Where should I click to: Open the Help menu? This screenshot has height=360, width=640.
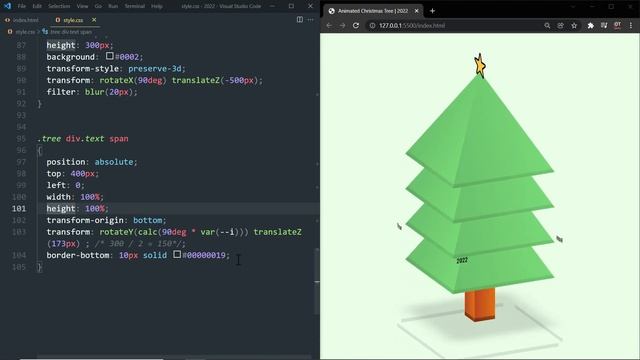pos(157,6)
